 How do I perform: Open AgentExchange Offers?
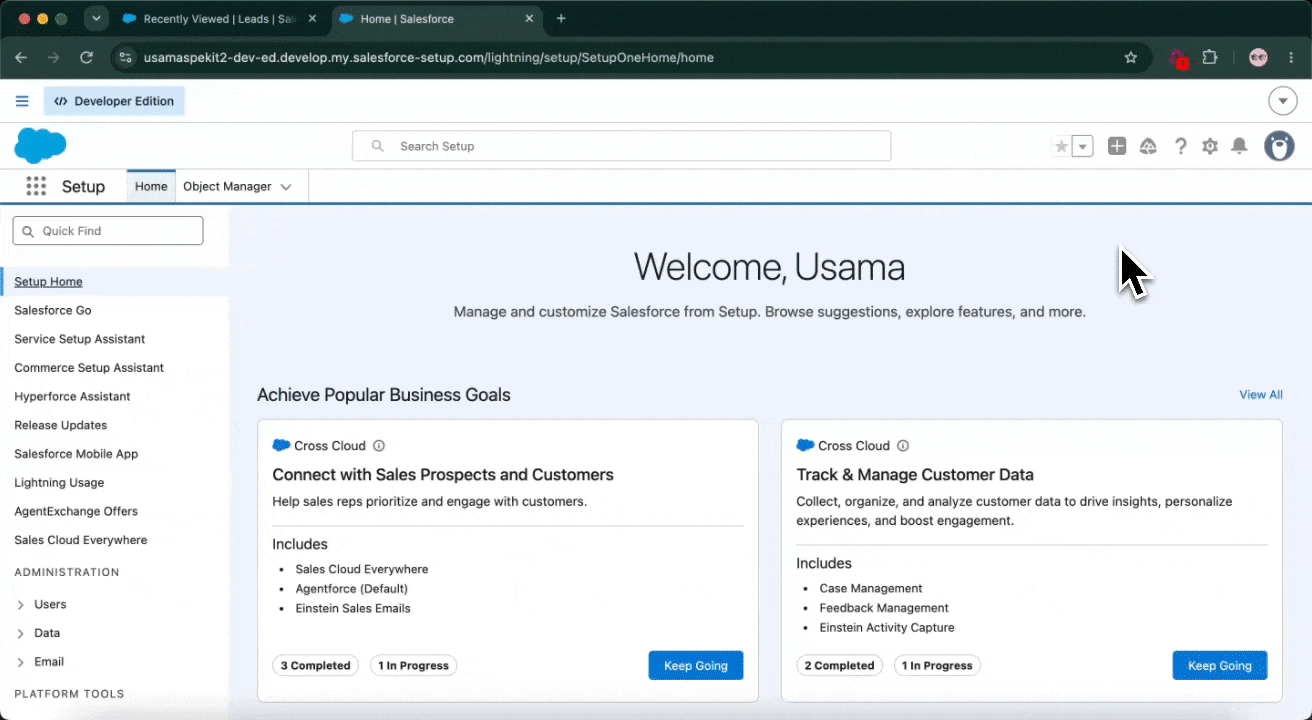point(76,511)
